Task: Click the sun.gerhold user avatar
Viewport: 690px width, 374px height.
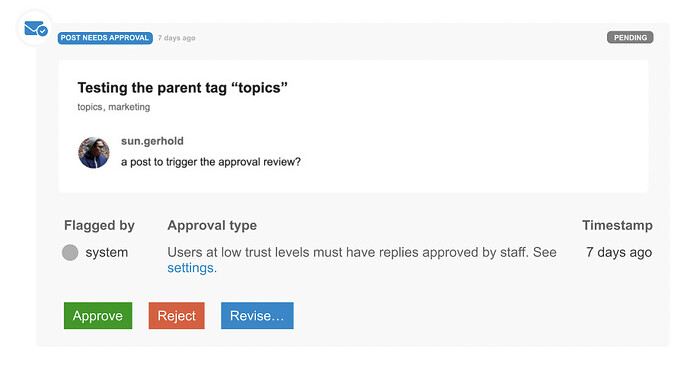Action: (x=94, y=152)
